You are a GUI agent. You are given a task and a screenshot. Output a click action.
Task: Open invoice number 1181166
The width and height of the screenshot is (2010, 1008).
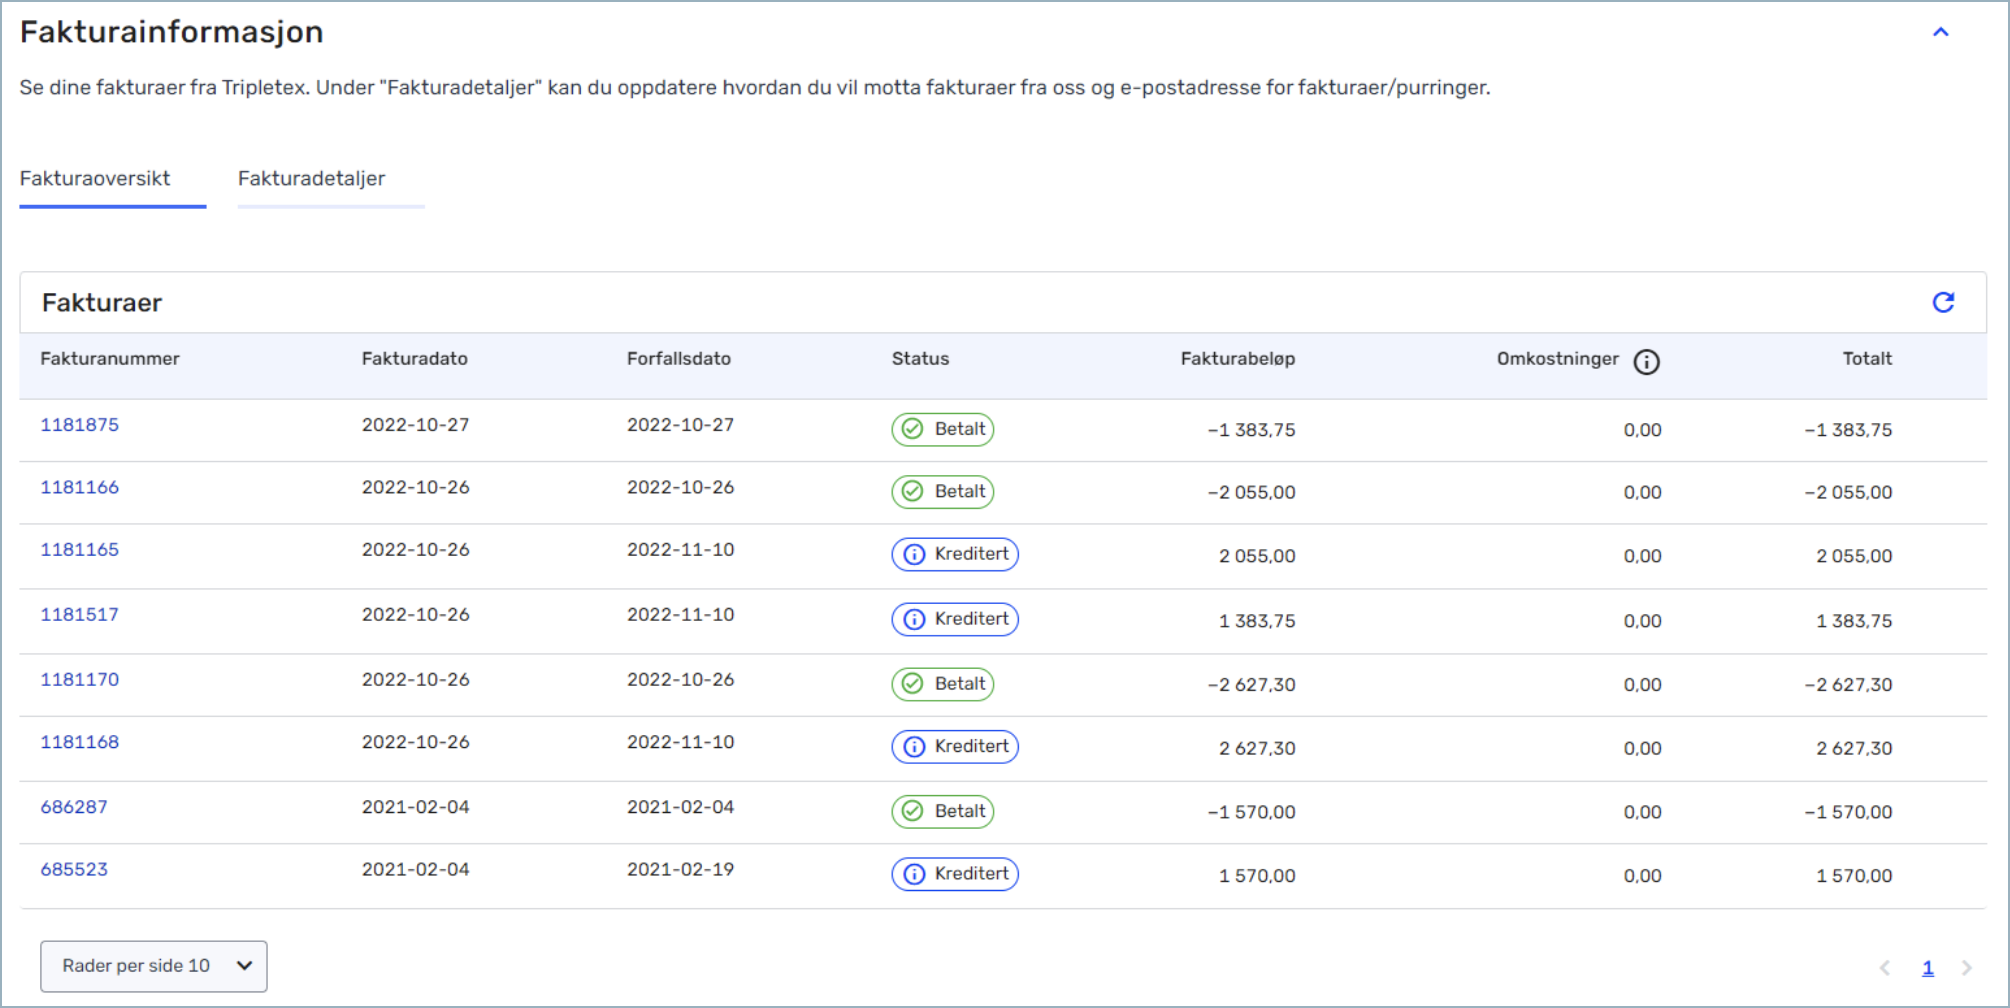tap(79, 488)
